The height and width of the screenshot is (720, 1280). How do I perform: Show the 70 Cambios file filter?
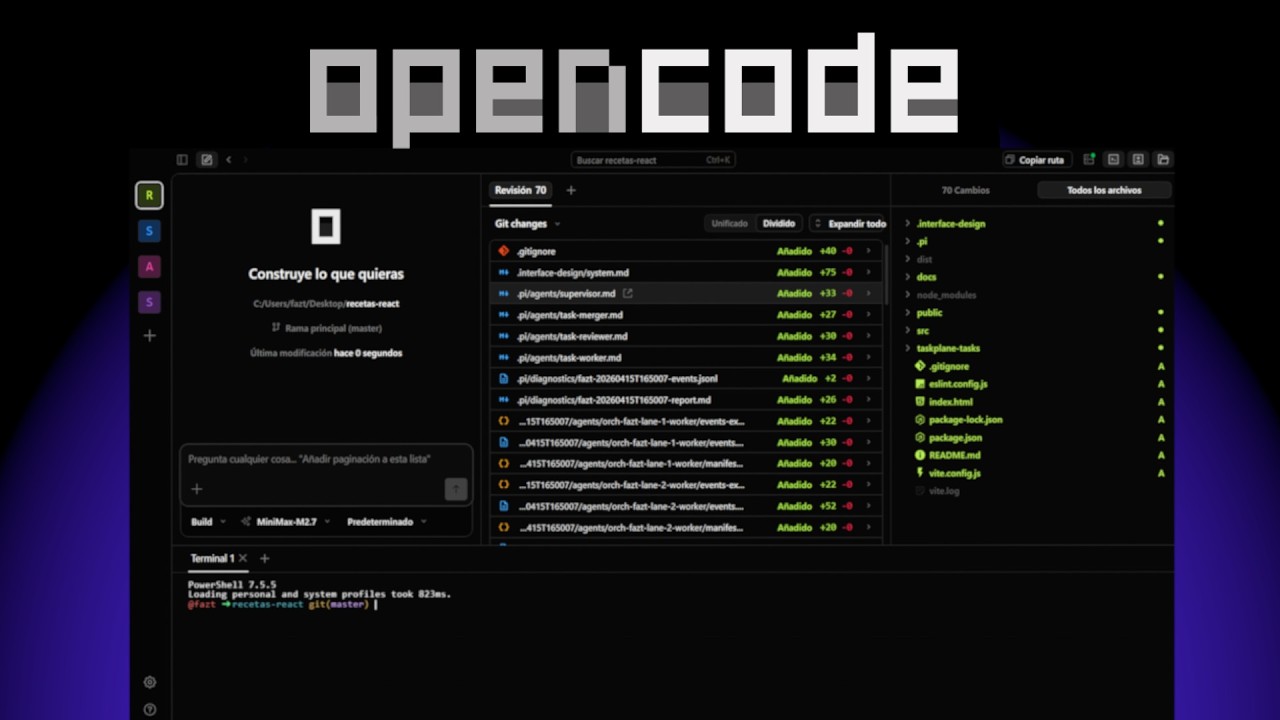tap(965, 190)
